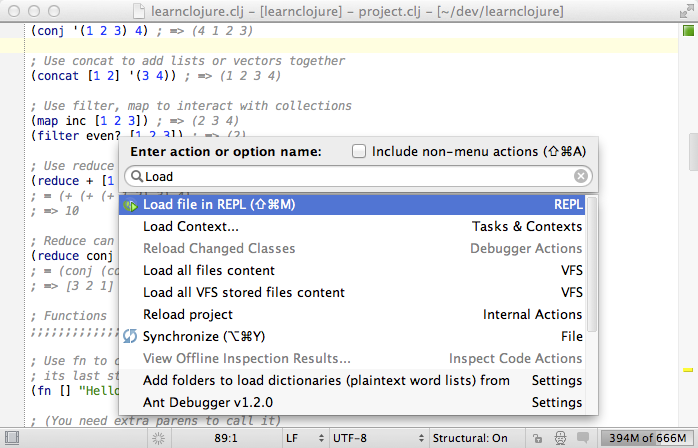Click the '; Functions' comment heading

pyautogui.click(x=69, y=316)
